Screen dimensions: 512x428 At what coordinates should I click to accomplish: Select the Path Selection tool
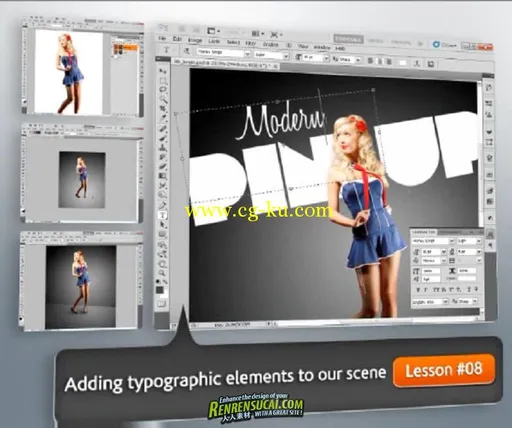coord(163,225)
